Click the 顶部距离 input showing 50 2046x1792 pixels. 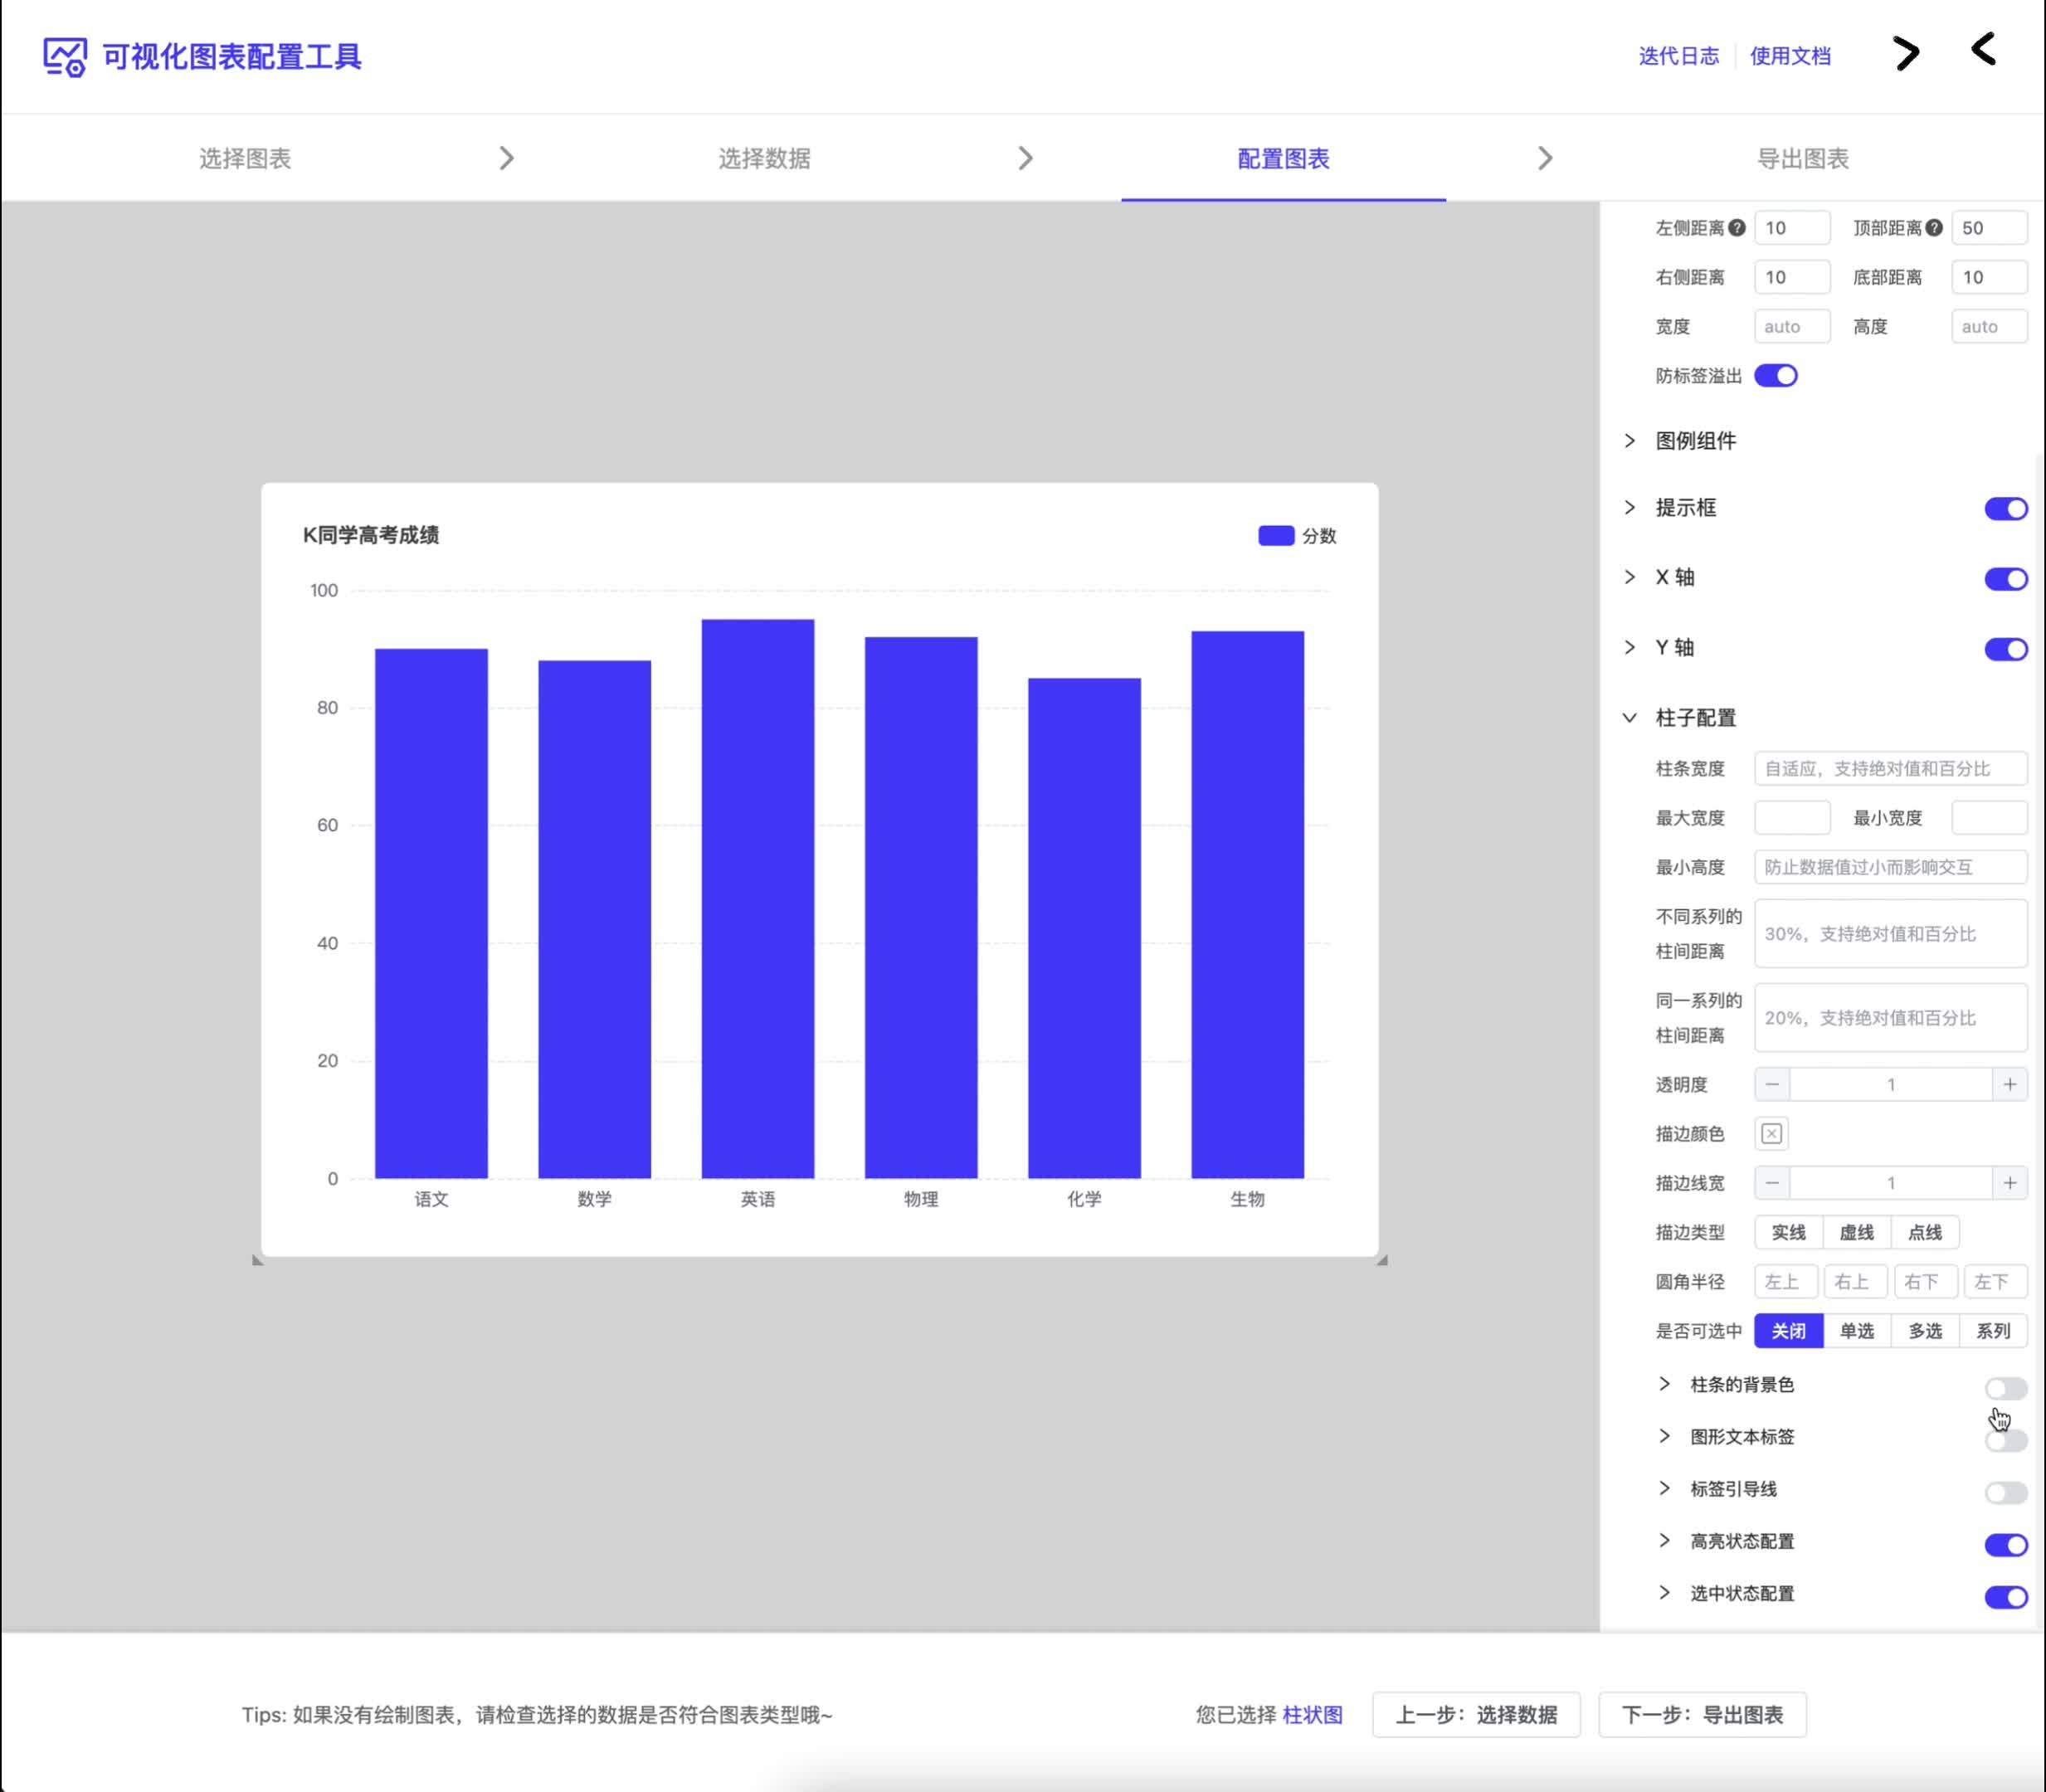(1990, 228)
